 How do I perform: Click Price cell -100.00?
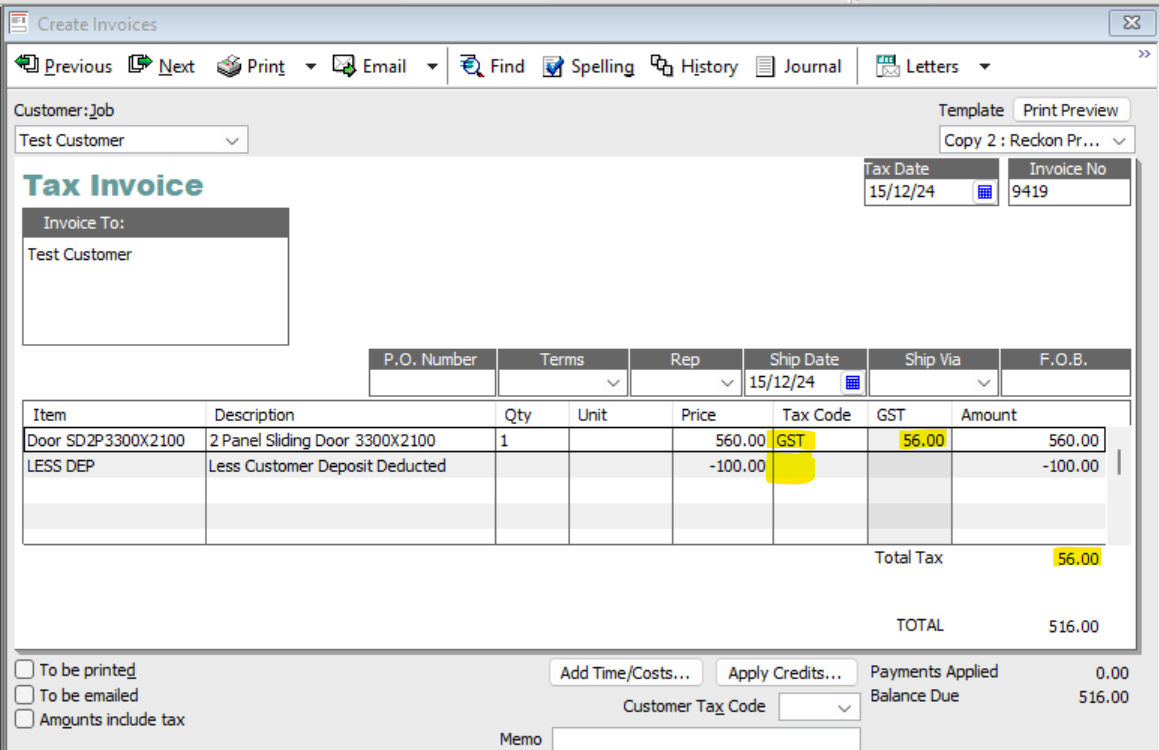[723, 466]
